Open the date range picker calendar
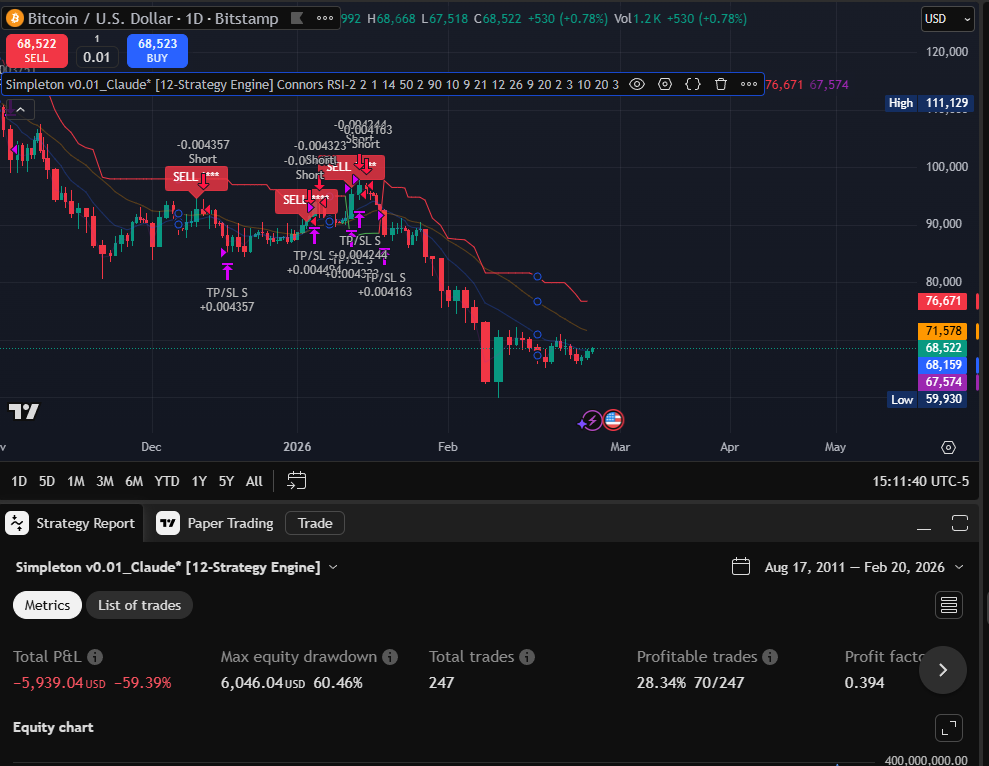Screen dimensions: 989x766 pos(741,566)
